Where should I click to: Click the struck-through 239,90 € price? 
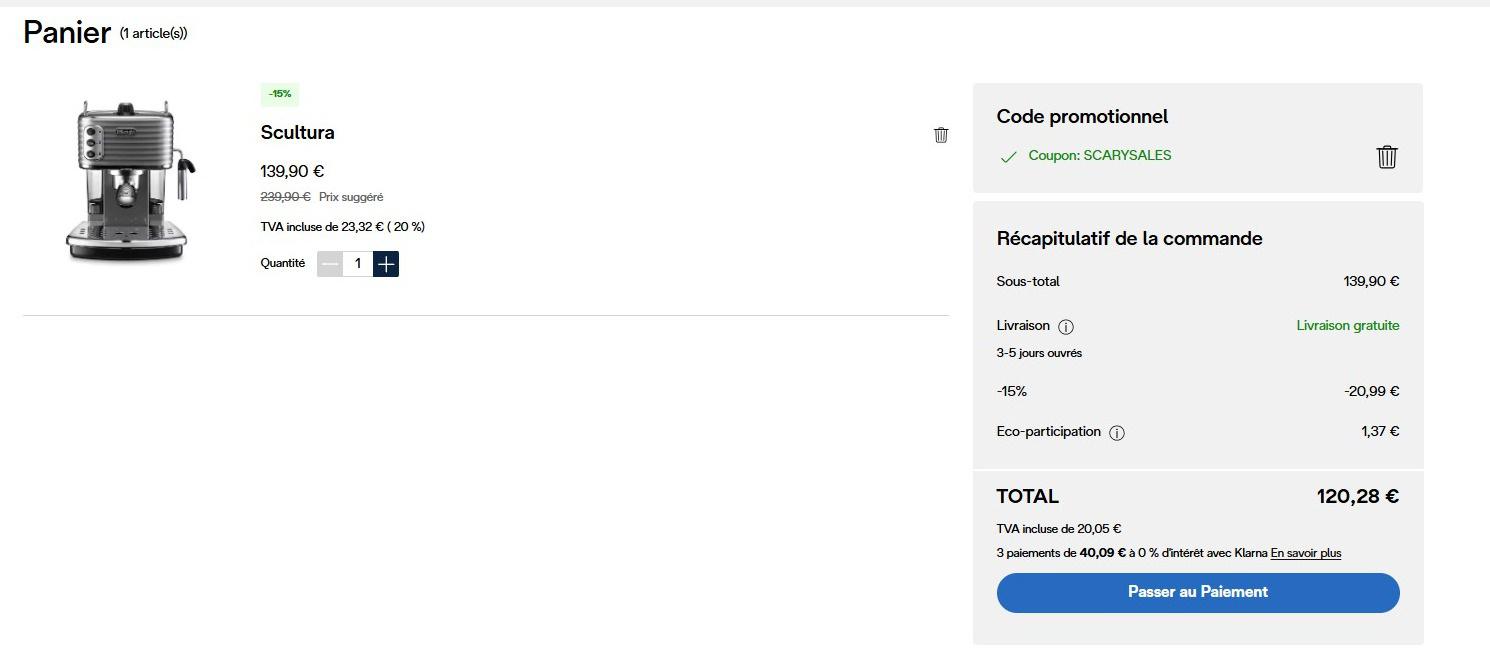pyautogui.click(x=285, y=197)
